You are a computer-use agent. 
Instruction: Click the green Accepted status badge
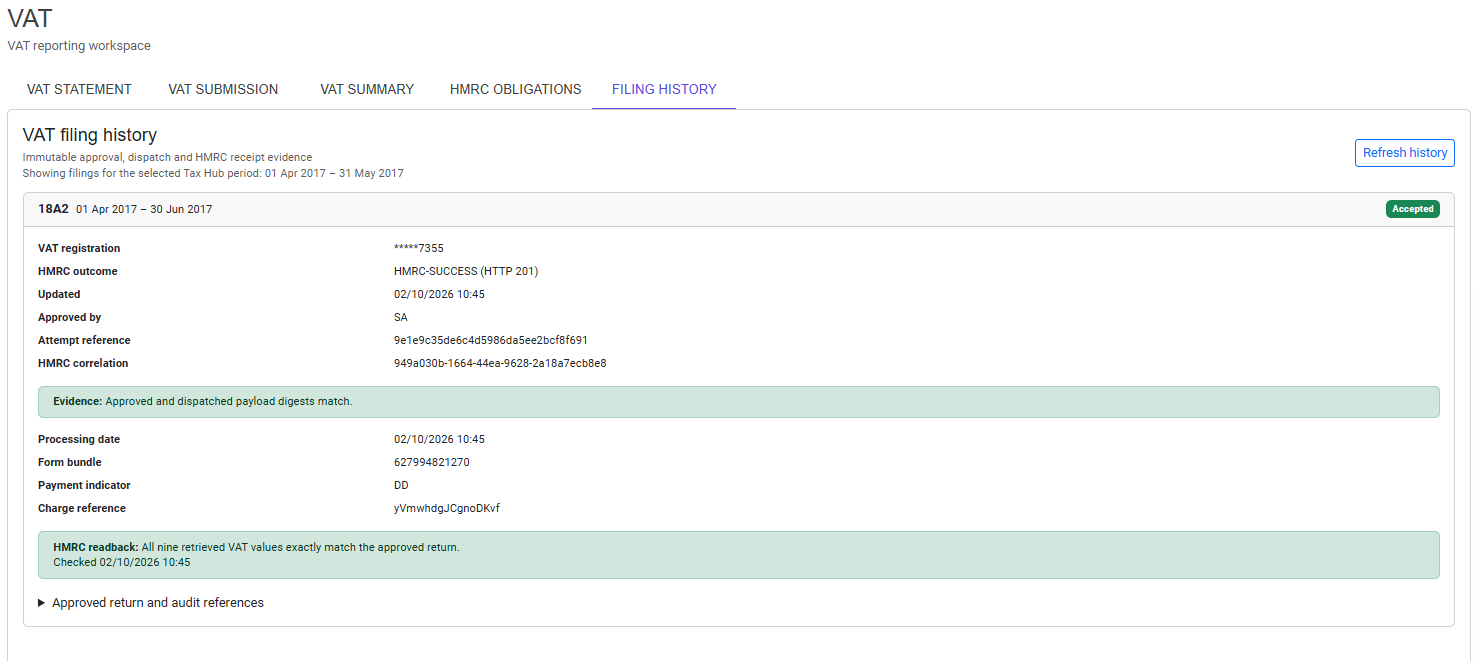1412,209
